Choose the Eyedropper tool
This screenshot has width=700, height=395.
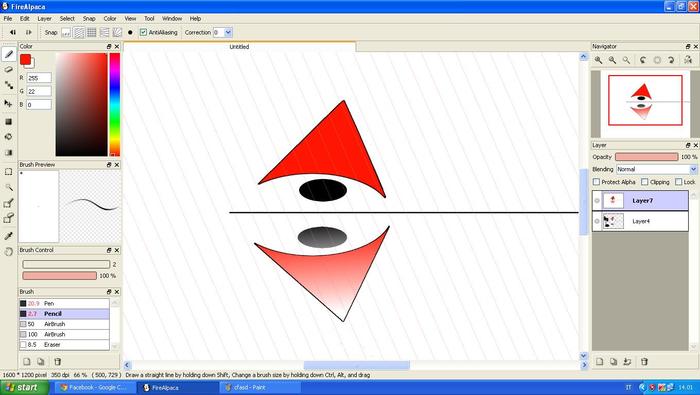pyautogui.click(x=8, y=236)
